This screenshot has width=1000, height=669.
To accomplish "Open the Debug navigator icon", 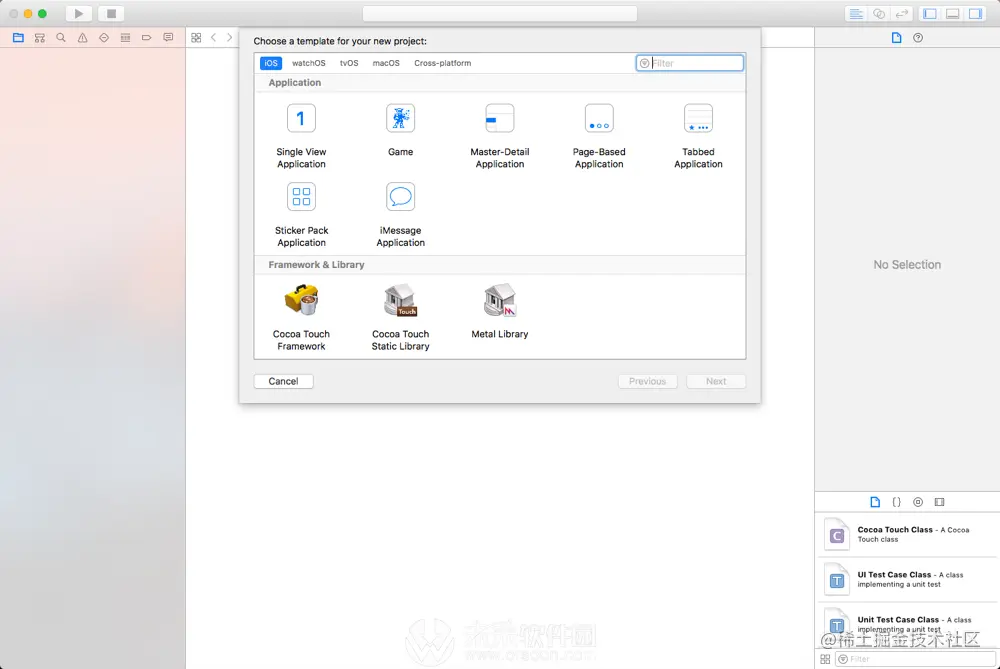I will point(125,38).
